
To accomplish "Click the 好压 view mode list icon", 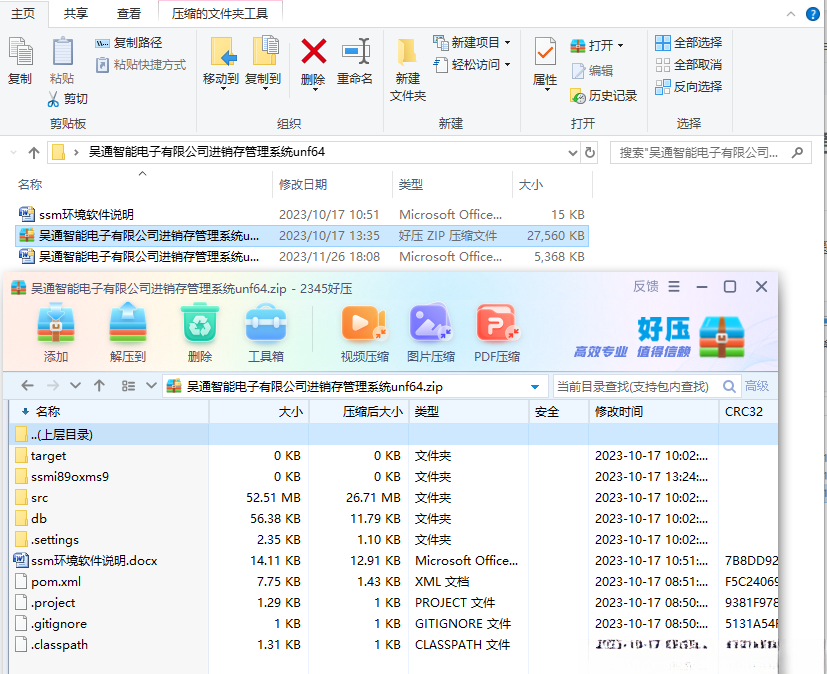I will 128,386.
